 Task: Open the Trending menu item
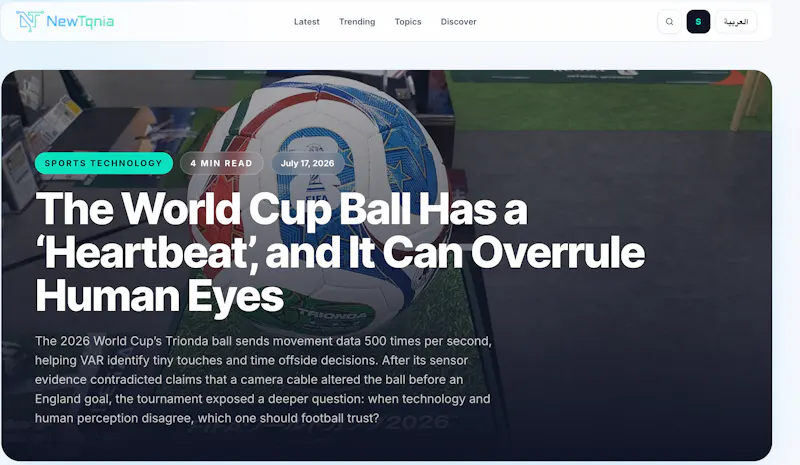click(357, 22)
